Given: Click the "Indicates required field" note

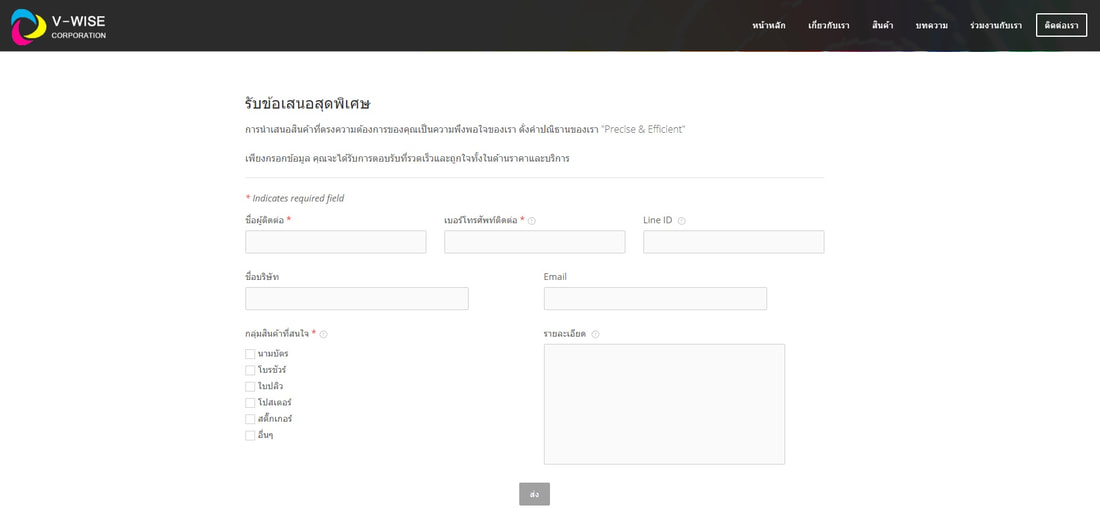Looking at the screenshot, I should click(298, 199).
